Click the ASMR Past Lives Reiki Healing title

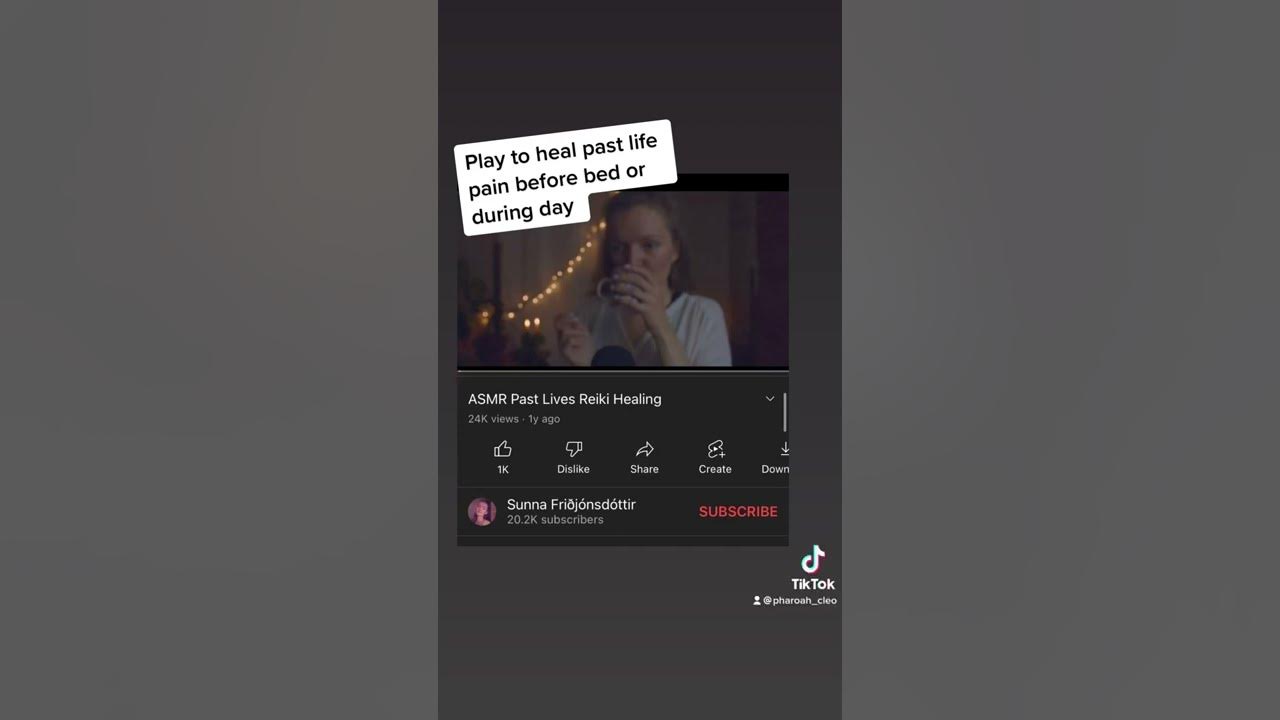point(565,399)
